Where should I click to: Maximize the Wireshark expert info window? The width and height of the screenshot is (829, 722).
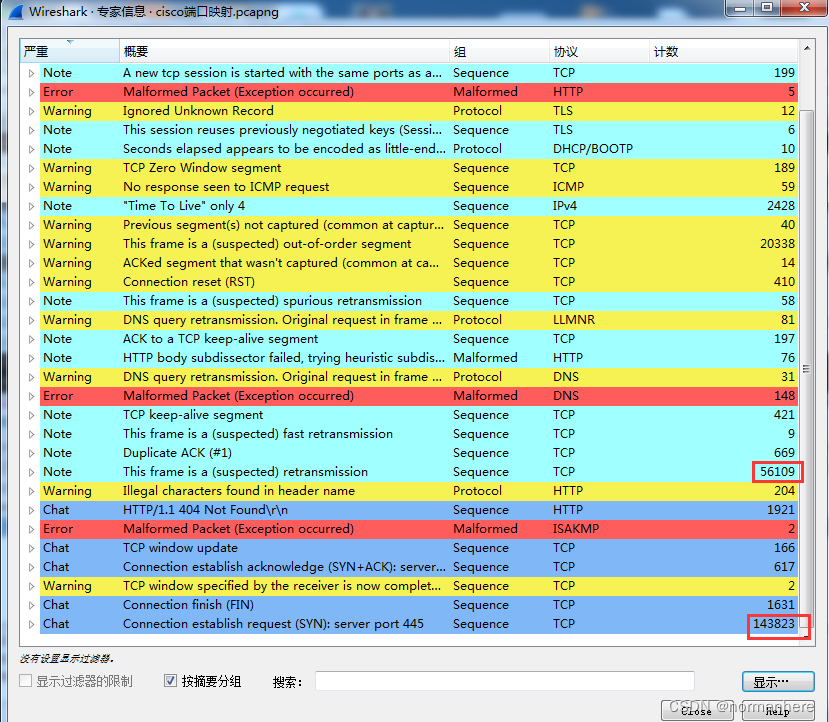click(767, 7)
